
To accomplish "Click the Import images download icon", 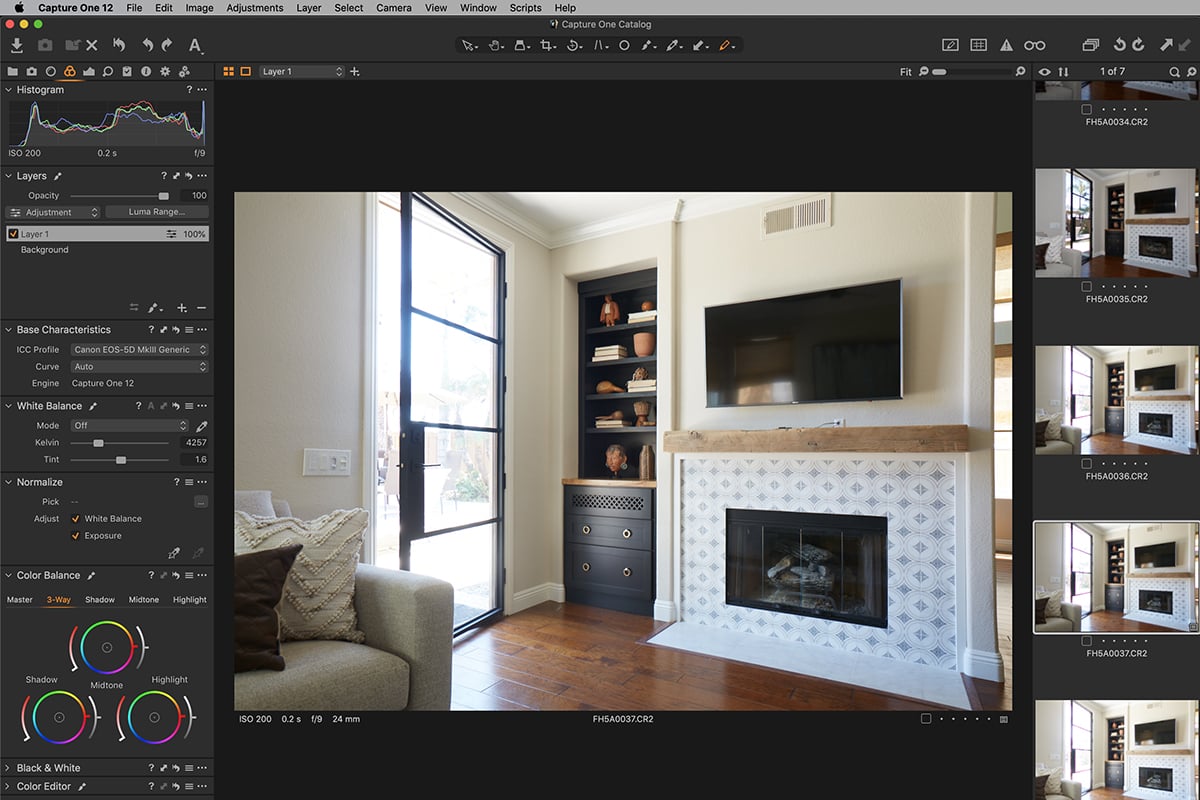I will point(17,45).
